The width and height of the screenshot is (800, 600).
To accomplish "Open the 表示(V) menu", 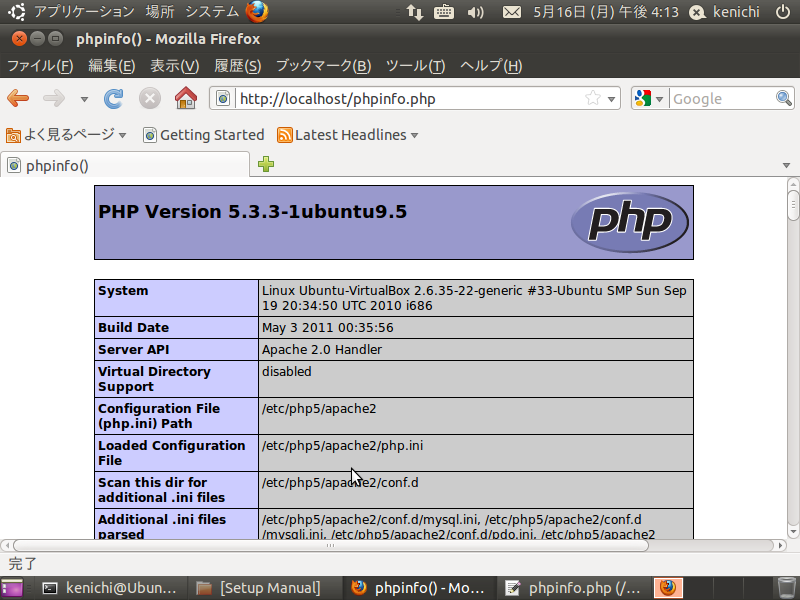I will pyautogui.click(x=174, y=66).
